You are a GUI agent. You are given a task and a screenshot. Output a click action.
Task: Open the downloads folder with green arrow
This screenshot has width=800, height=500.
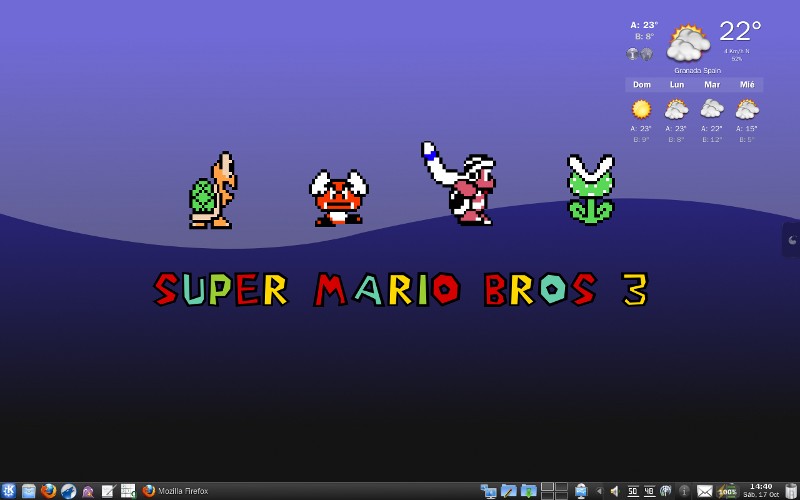[529, 491]
